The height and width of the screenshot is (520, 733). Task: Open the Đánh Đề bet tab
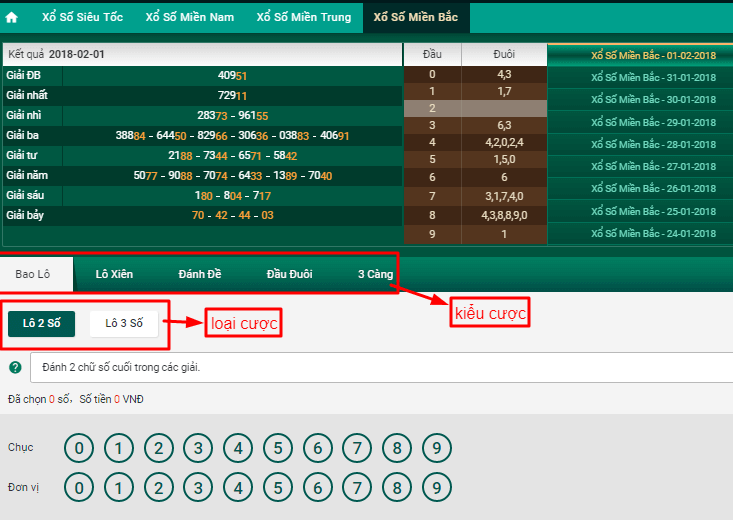tap(200, 274)
